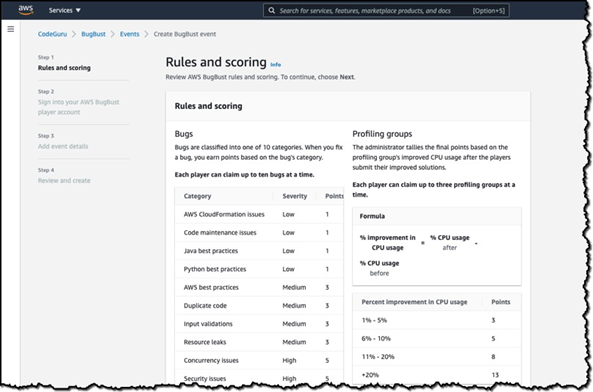Click the Bugs section heading
The width and height of the screenshot is (593, 392).
pyautogui.click(x=184, y=134)
